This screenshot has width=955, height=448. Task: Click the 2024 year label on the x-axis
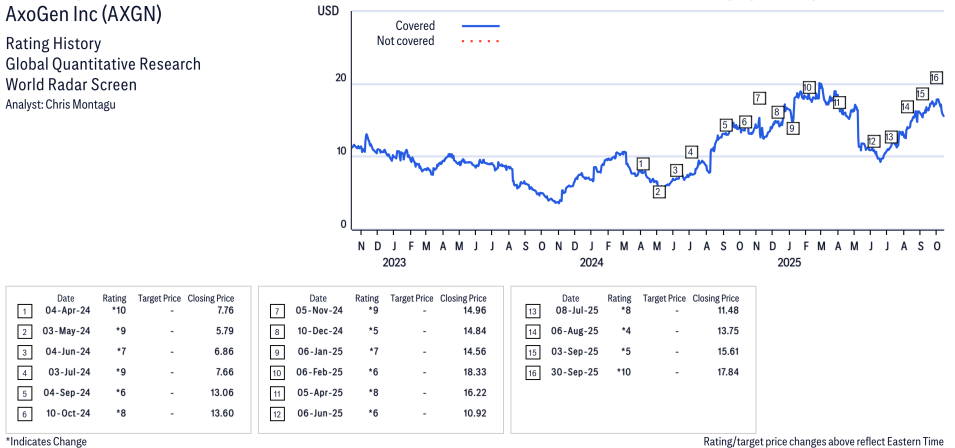(x=591, y=264)
